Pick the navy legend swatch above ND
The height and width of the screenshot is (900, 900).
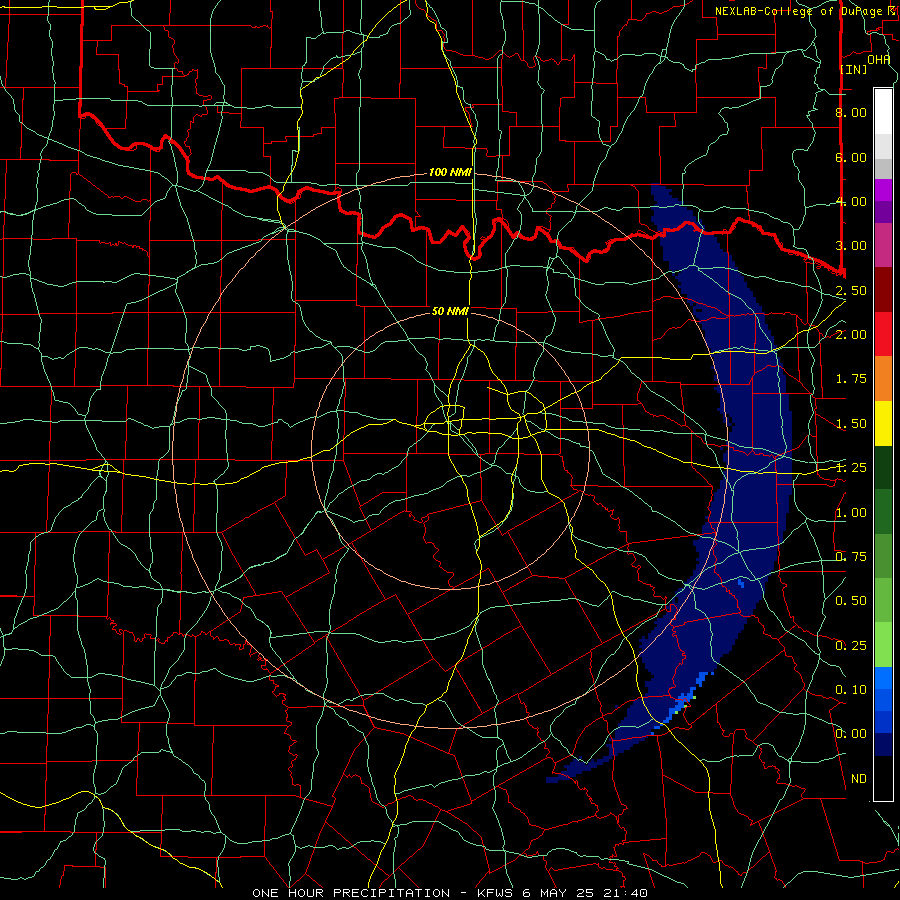click(883, 745)
